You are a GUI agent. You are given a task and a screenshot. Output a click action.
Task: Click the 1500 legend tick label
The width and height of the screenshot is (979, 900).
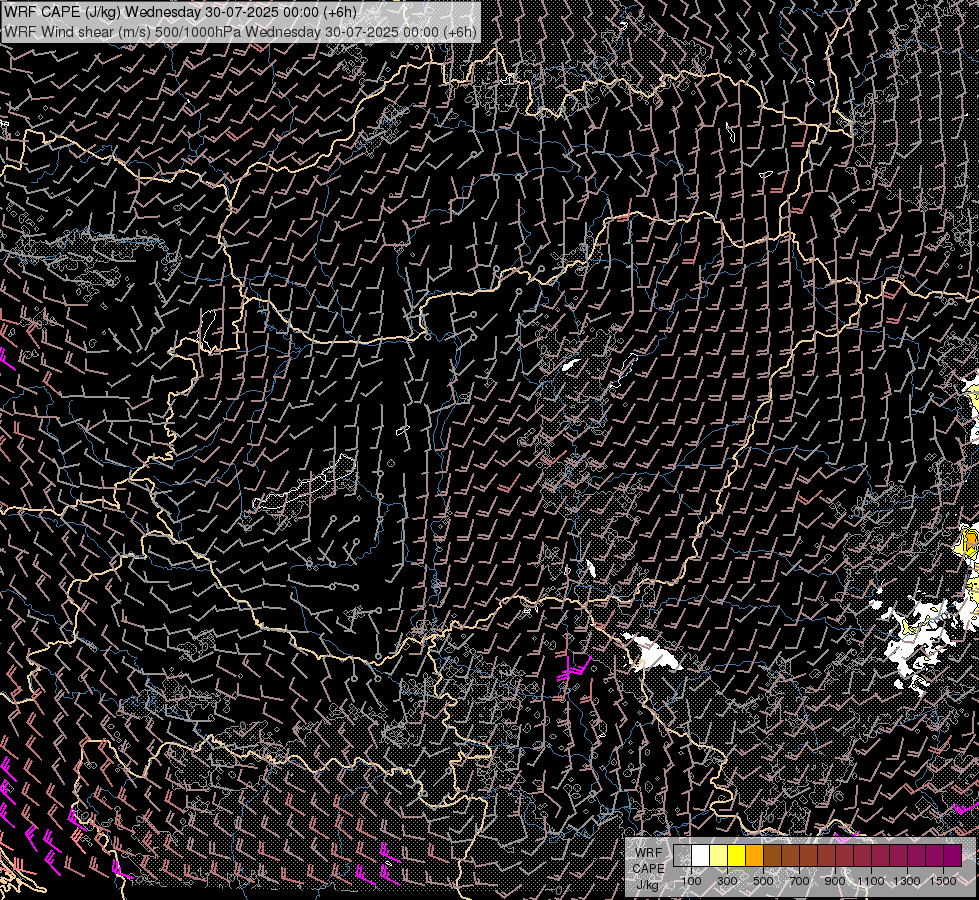tap(943, 881)
